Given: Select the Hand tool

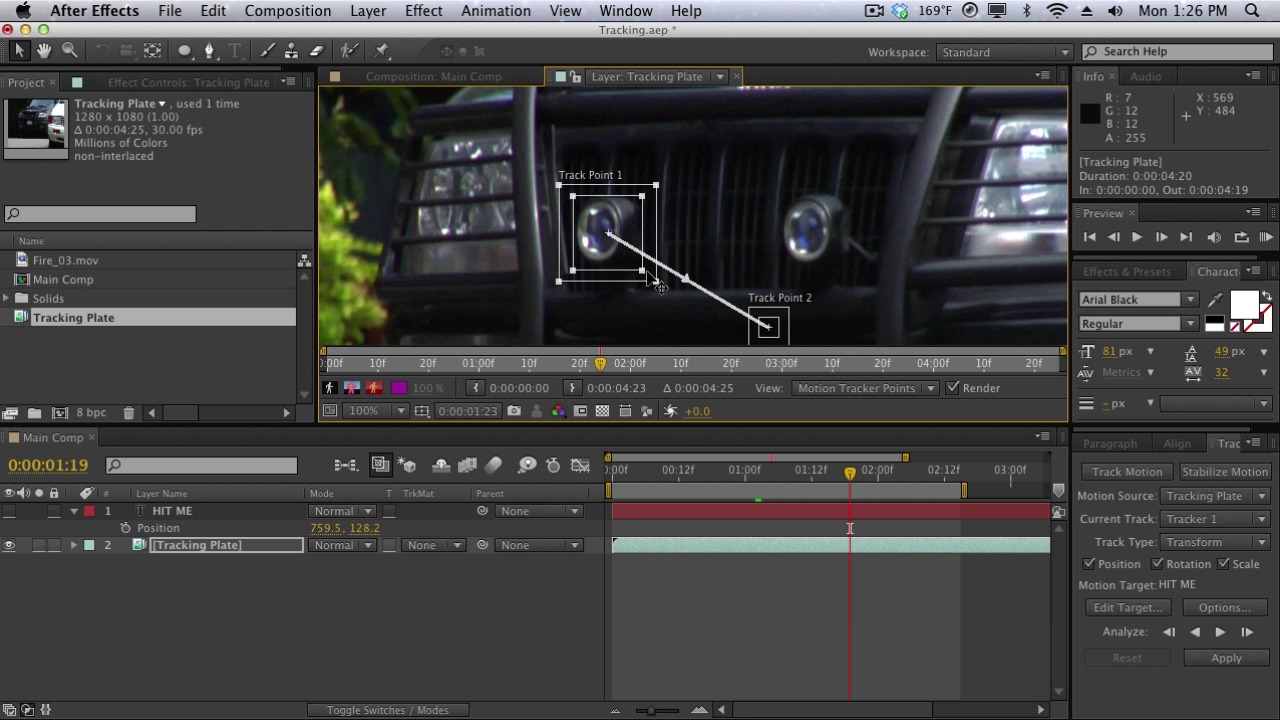Looking at the screenshot, I should tap(44, 51).
